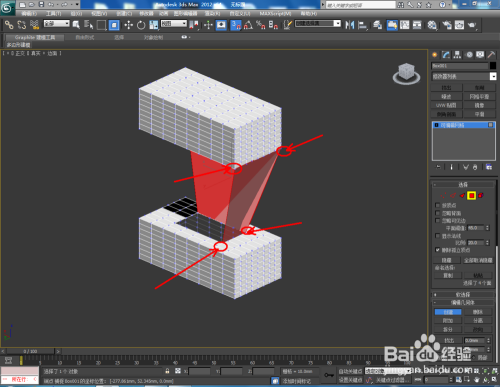Screen dimensions: 500x387
Task: Open the Curve Editor
Action: point(405,25)
